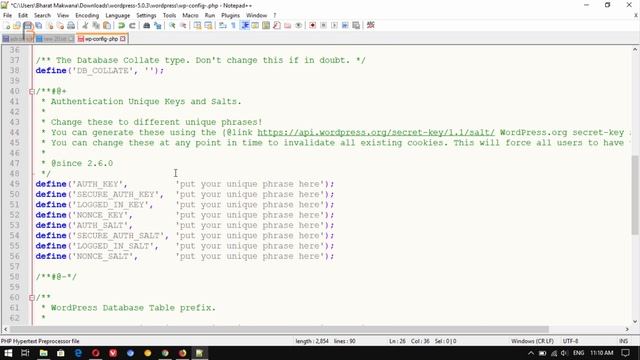Click UTF-8 encoding in status bar
Image resolution: width=640 pixels, height=360 pixels.
pos(570,341)
